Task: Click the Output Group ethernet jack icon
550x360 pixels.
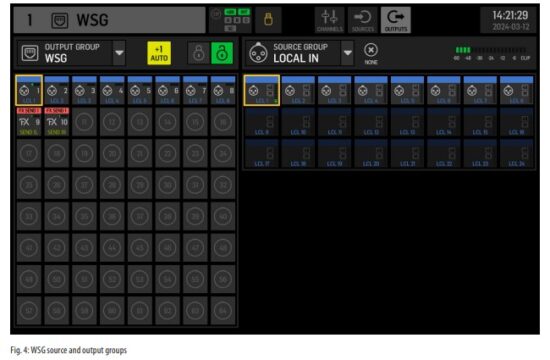Action: point(30,53)
